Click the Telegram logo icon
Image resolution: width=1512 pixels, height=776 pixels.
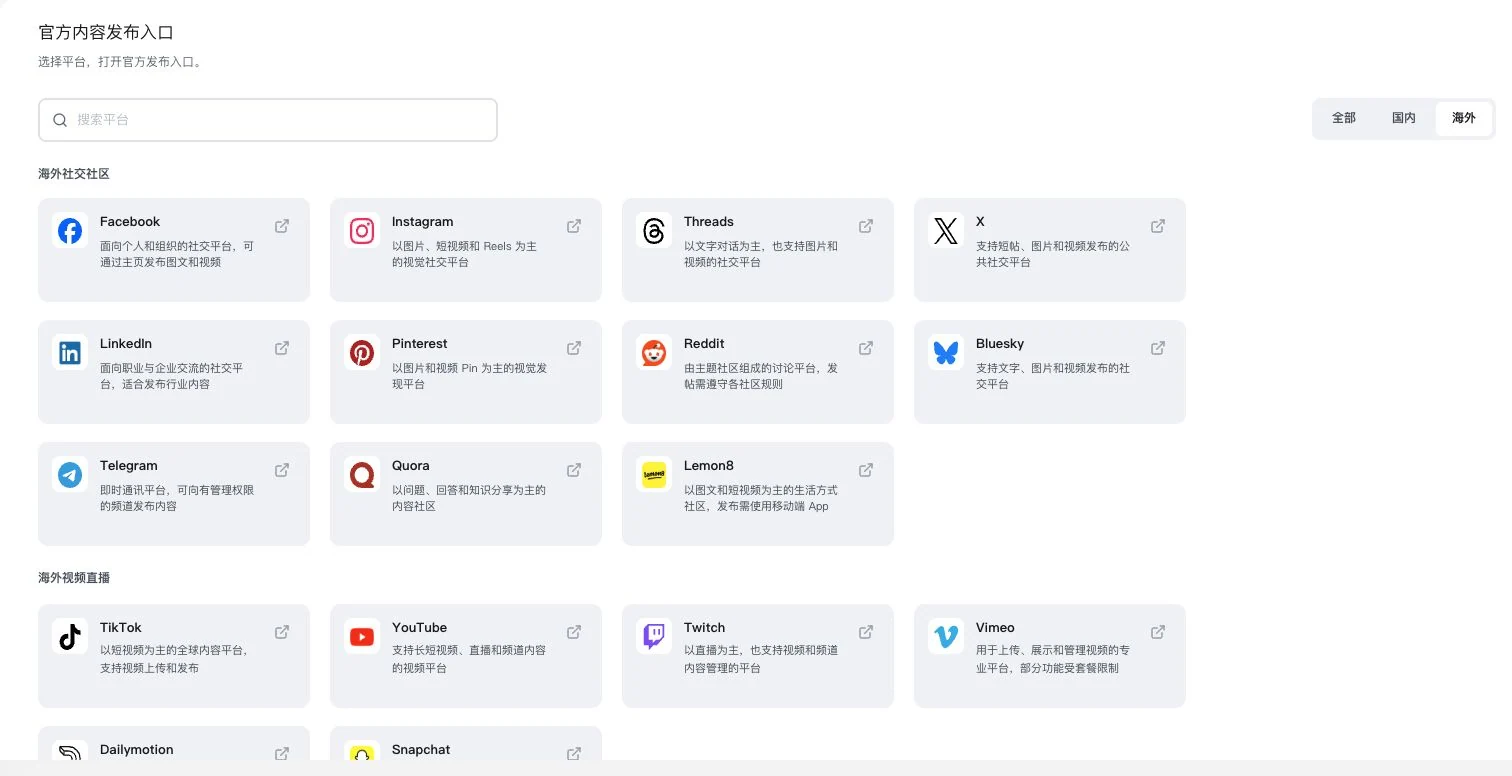(70, 475)
